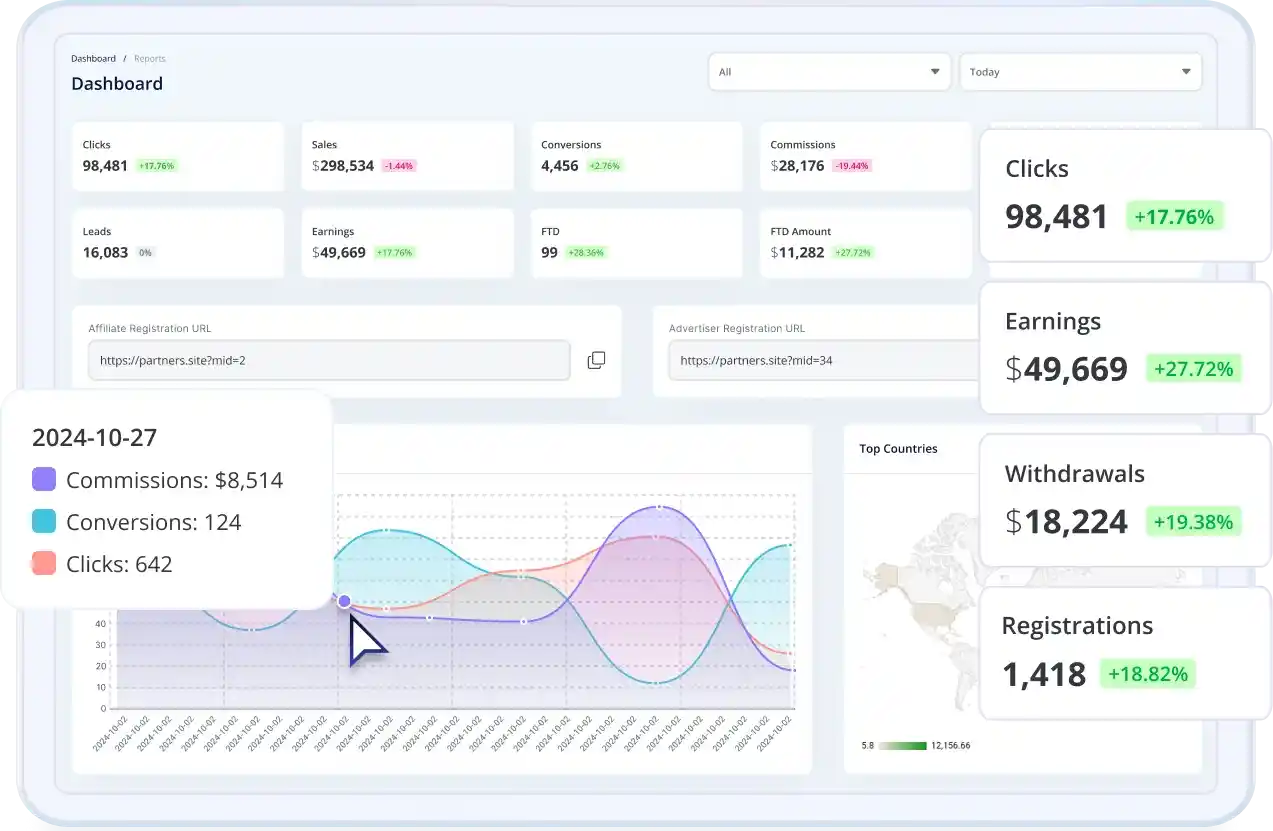Click the Advertiser Registration URL field
The width and height of the screenshot is (1273, 831).
(x=824, y=360)
